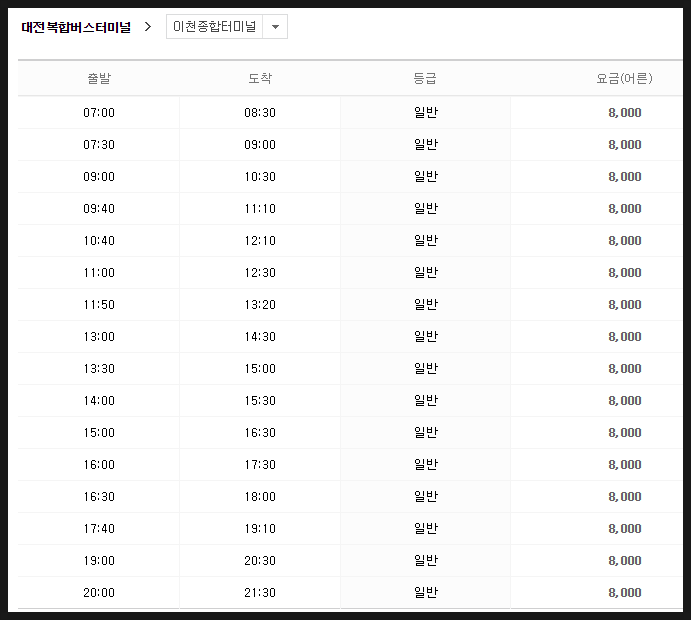Click the 20:30 arrival time
The width and height of the screenshot is (691, 620).
[x=260, y=561]
